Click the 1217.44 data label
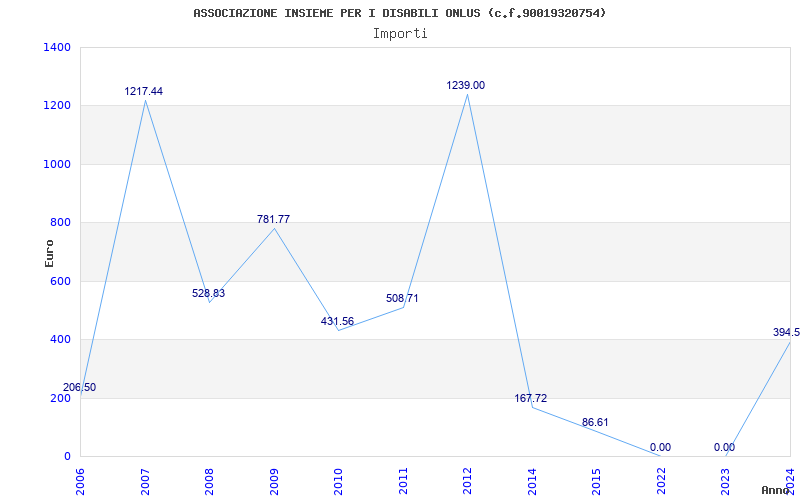Viewport: 800px width, 500px height. pyautogui.click(x=144, y=91)
